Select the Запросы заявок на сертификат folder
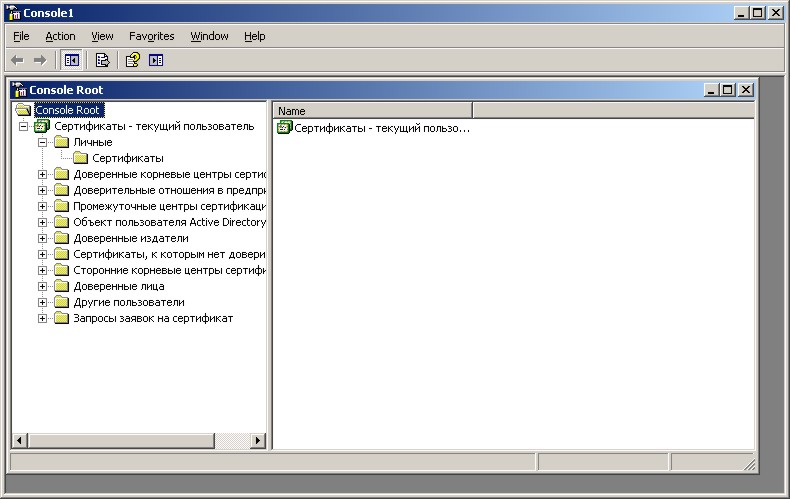Image resolution: width=790 pixels, height=499 pixels. tap(152, 318)
